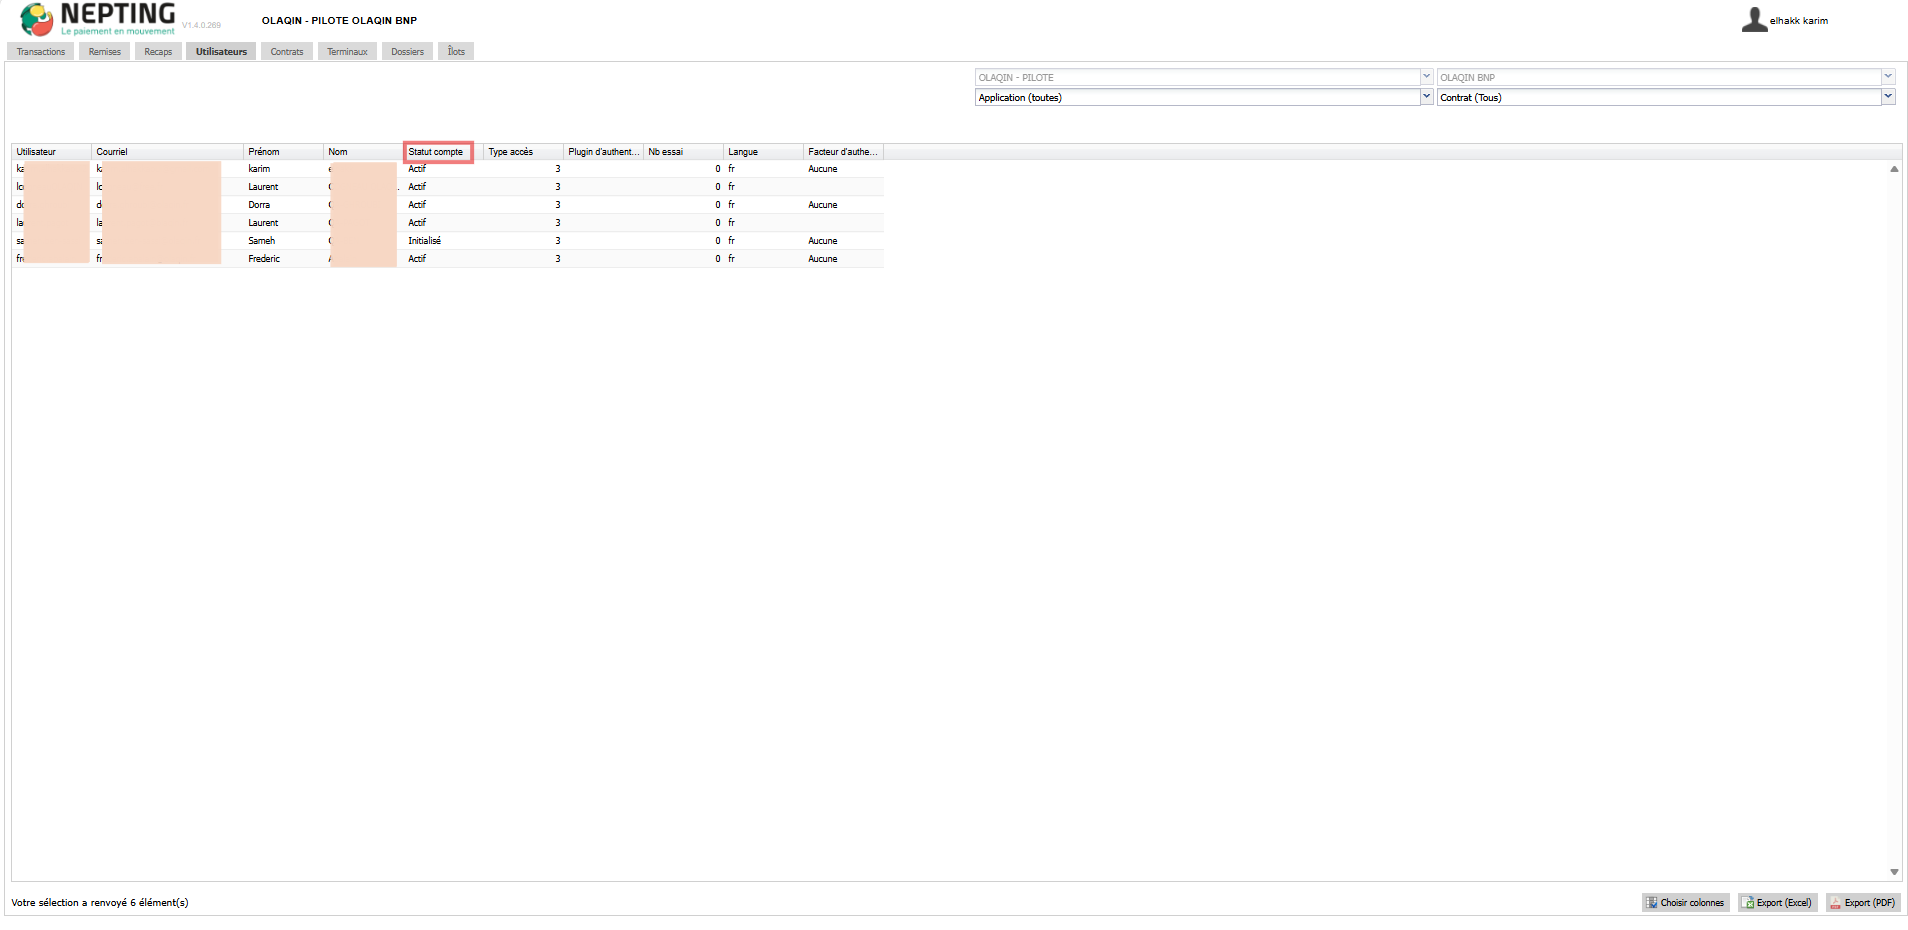1908x930 pixels.
Task: Click the Initialisé status cell
Action: tap(425, 241)
